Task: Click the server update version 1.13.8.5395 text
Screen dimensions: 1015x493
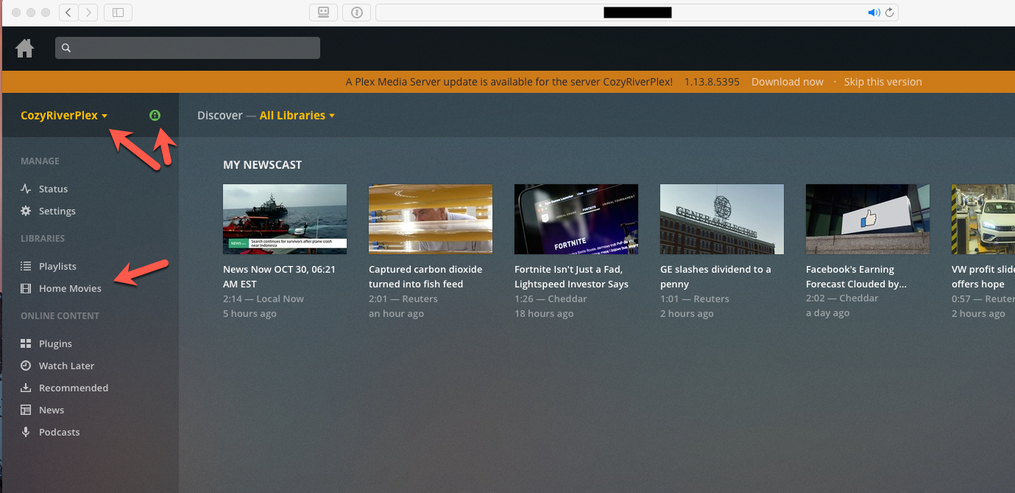Action: pos(712,82)
